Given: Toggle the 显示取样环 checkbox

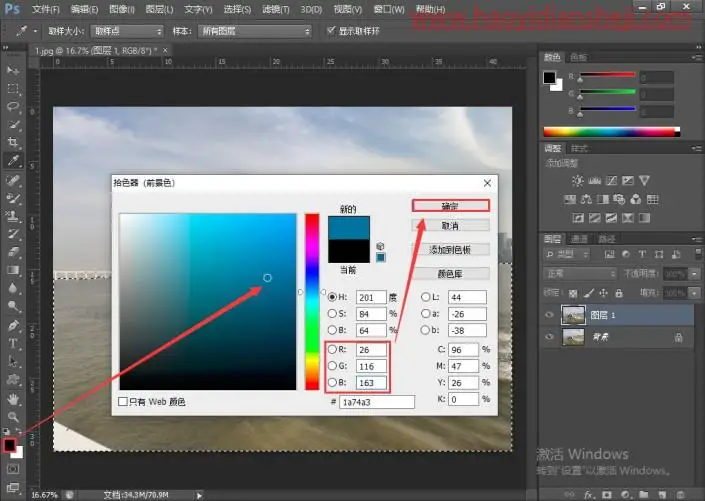Looking at the screenshot, I should 331,31.
